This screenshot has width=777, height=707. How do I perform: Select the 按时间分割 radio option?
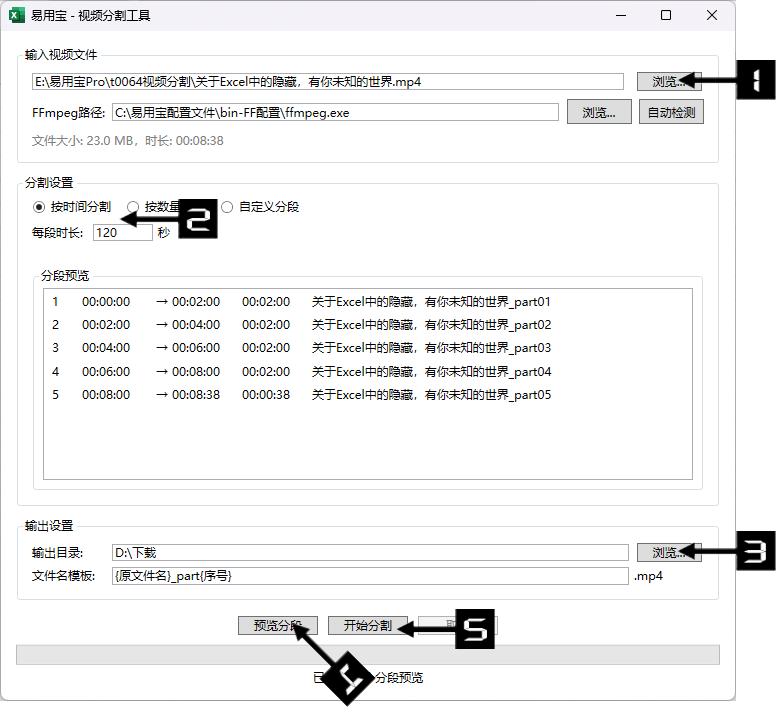coord(40,207)
